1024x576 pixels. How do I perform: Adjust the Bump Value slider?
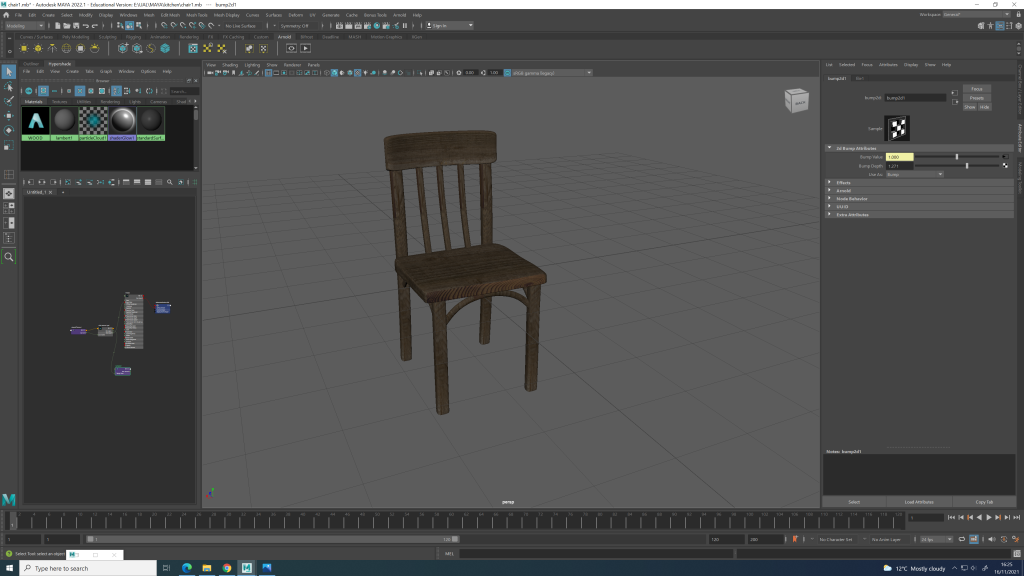click(957, 157)
